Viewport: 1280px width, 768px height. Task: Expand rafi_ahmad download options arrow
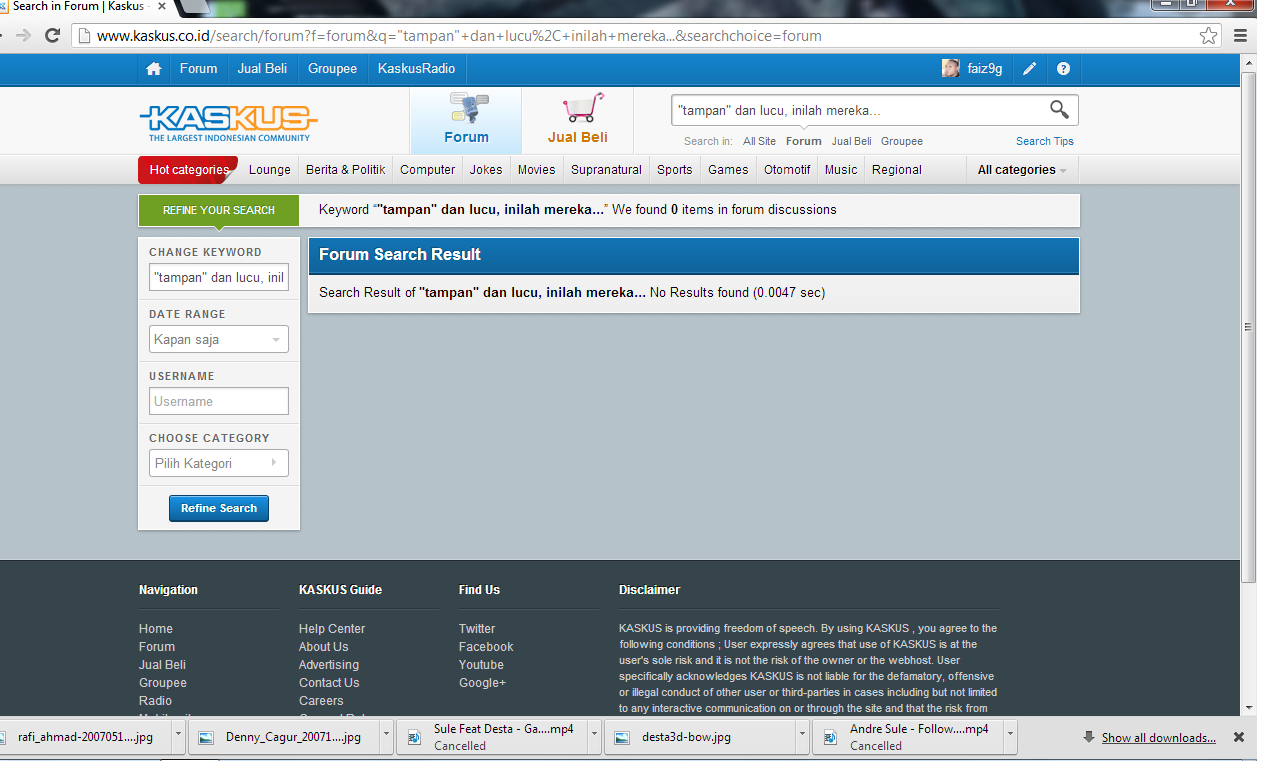click(x=179, y=737)
